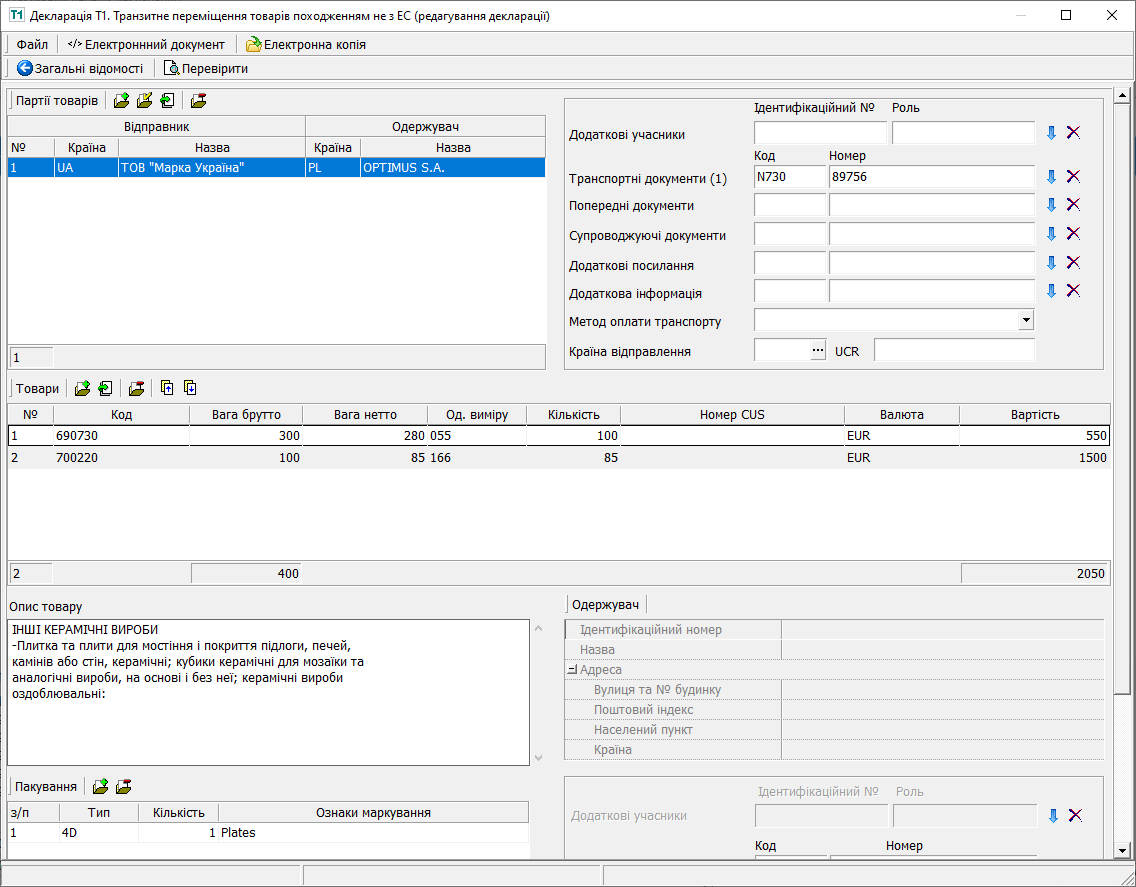Run the Перевірити check
The image size is (1136, 887).
coord(206,69)
